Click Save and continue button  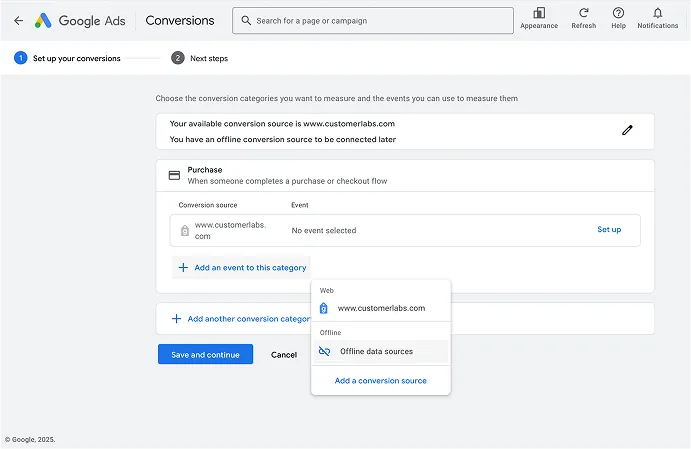(x=205, y=354)
